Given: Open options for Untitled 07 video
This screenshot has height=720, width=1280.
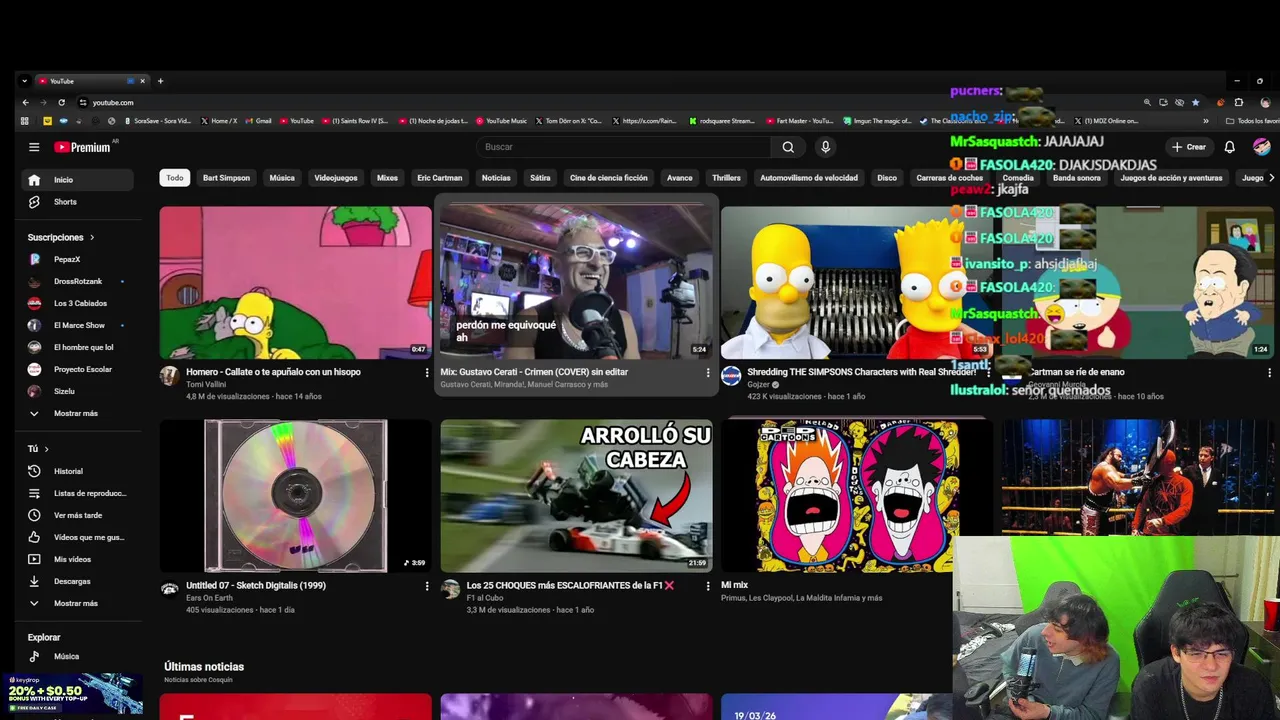Looking at the screenshot, I should pos(427,586).
